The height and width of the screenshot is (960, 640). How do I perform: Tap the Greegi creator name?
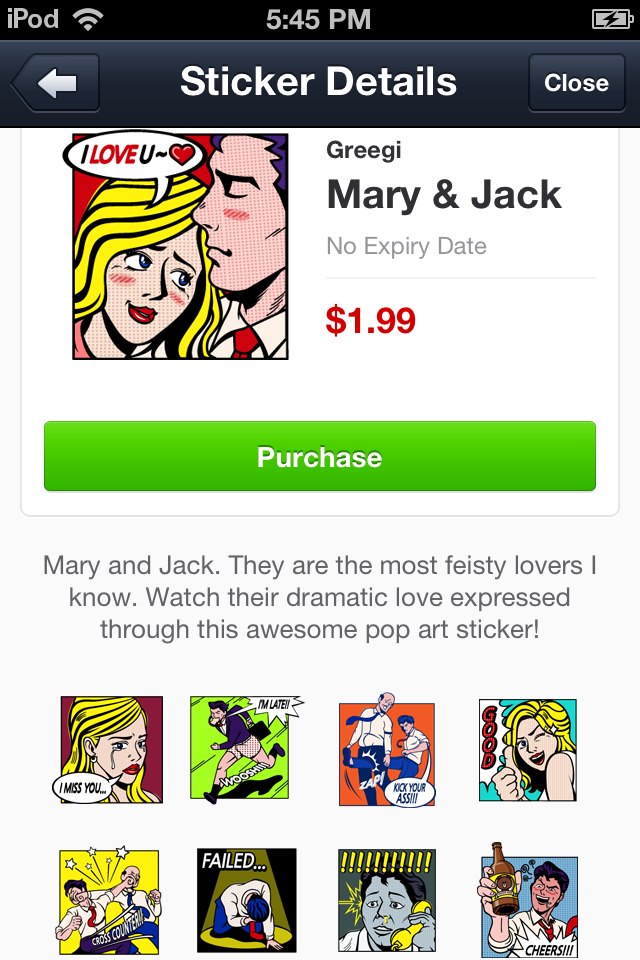(x=364, y=151)
